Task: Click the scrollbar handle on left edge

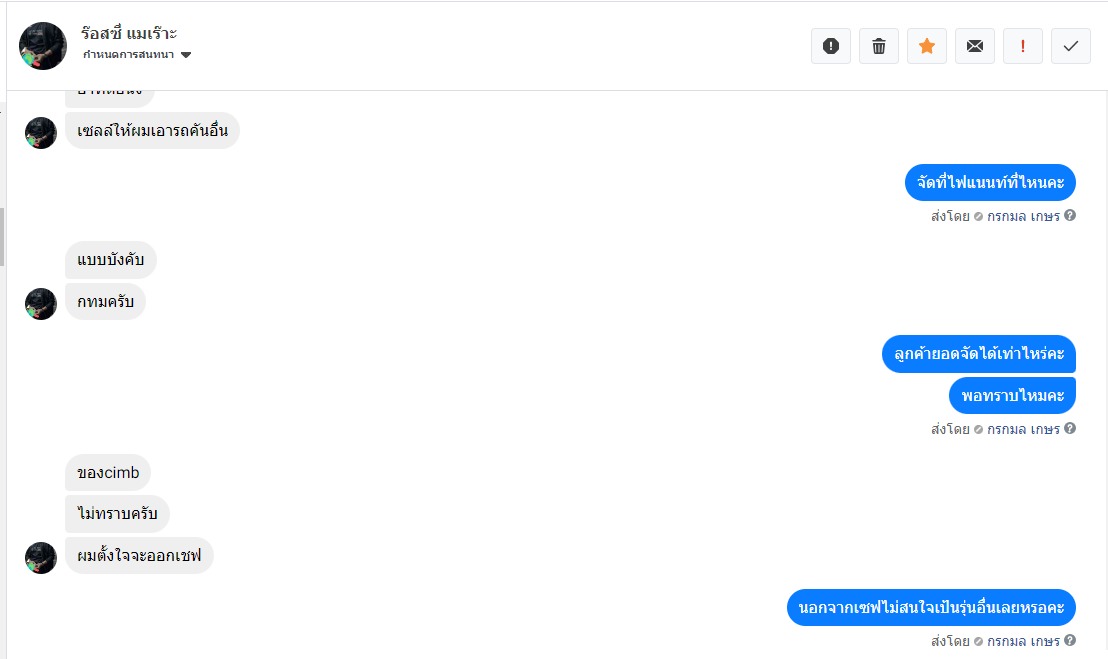Action: click(x=2, y=236)
